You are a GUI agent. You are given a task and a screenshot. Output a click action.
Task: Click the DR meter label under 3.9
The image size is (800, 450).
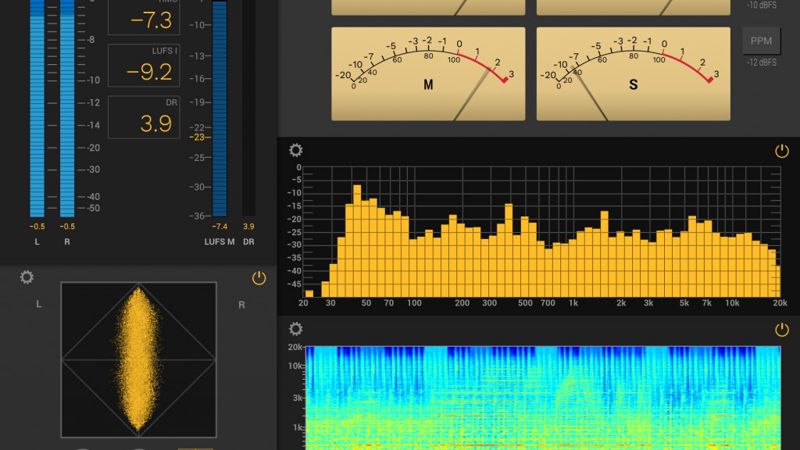pyautogui.click(x=248, y=242)
